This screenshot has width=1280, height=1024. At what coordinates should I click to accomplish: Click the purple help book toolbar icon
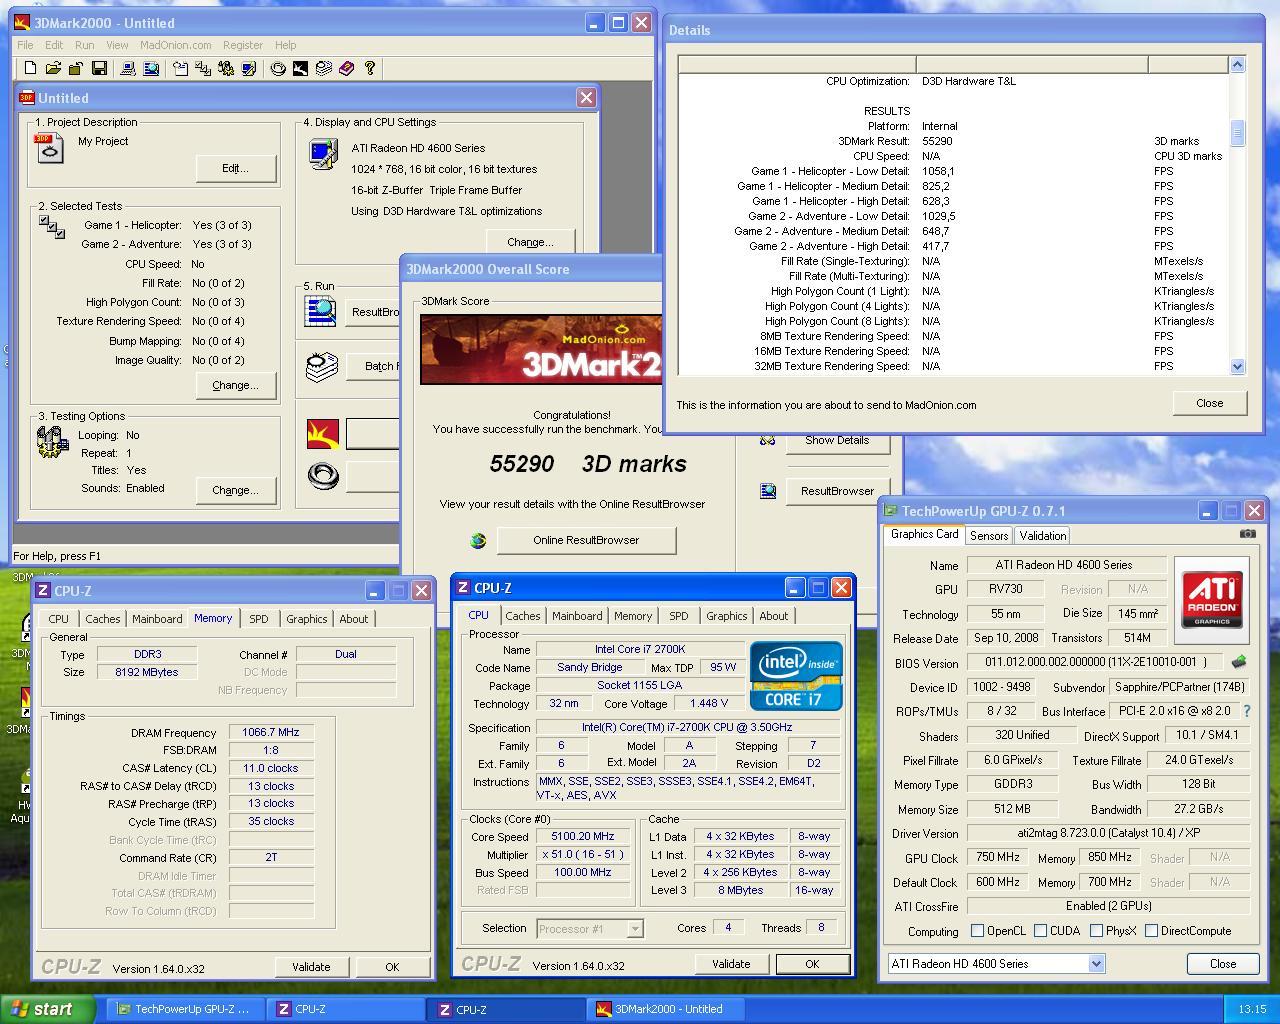pos(346,68)
